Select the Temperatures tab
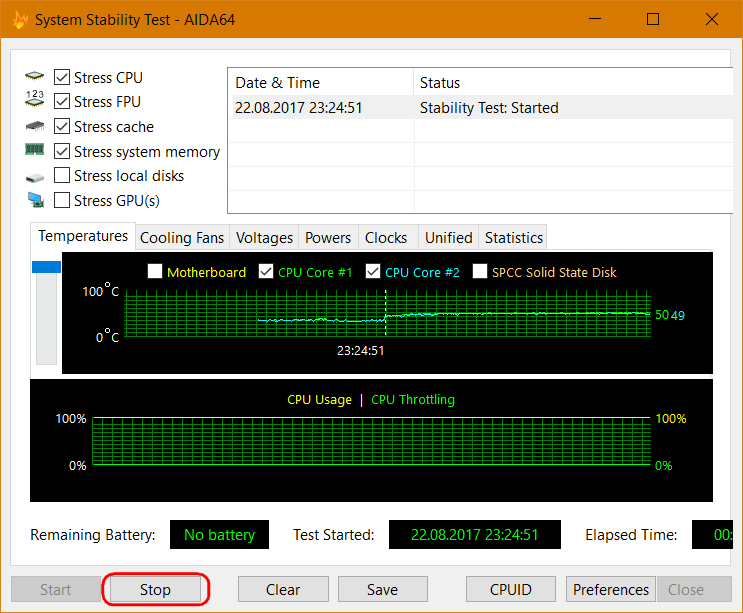The image size is (743, 613). pyautogui.click(x=83, y=236)
